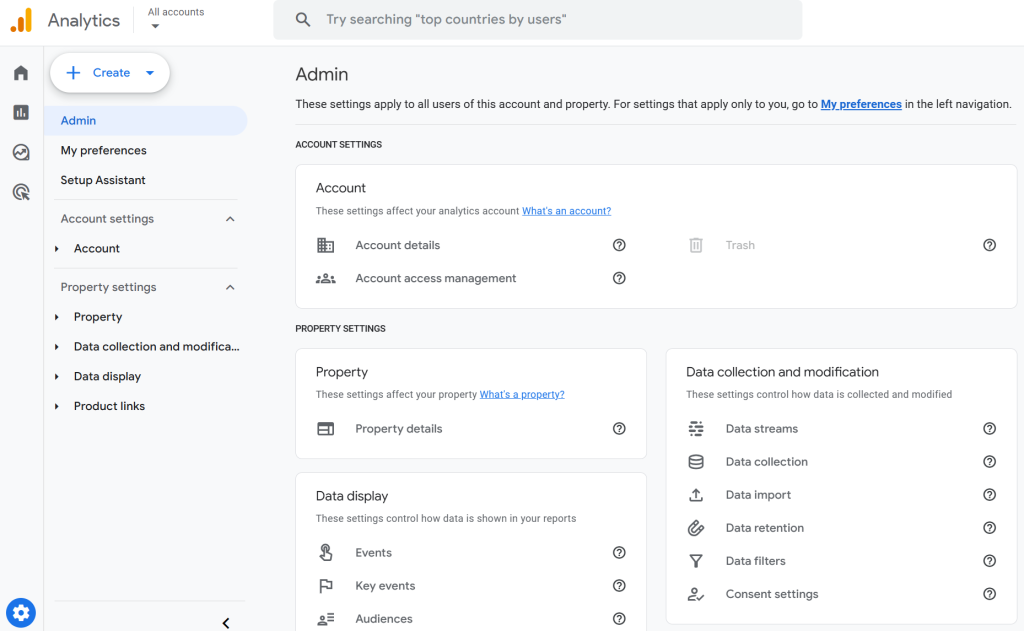Click the search input field
The width and height of the screenshot is (1024, 631).
537,20
